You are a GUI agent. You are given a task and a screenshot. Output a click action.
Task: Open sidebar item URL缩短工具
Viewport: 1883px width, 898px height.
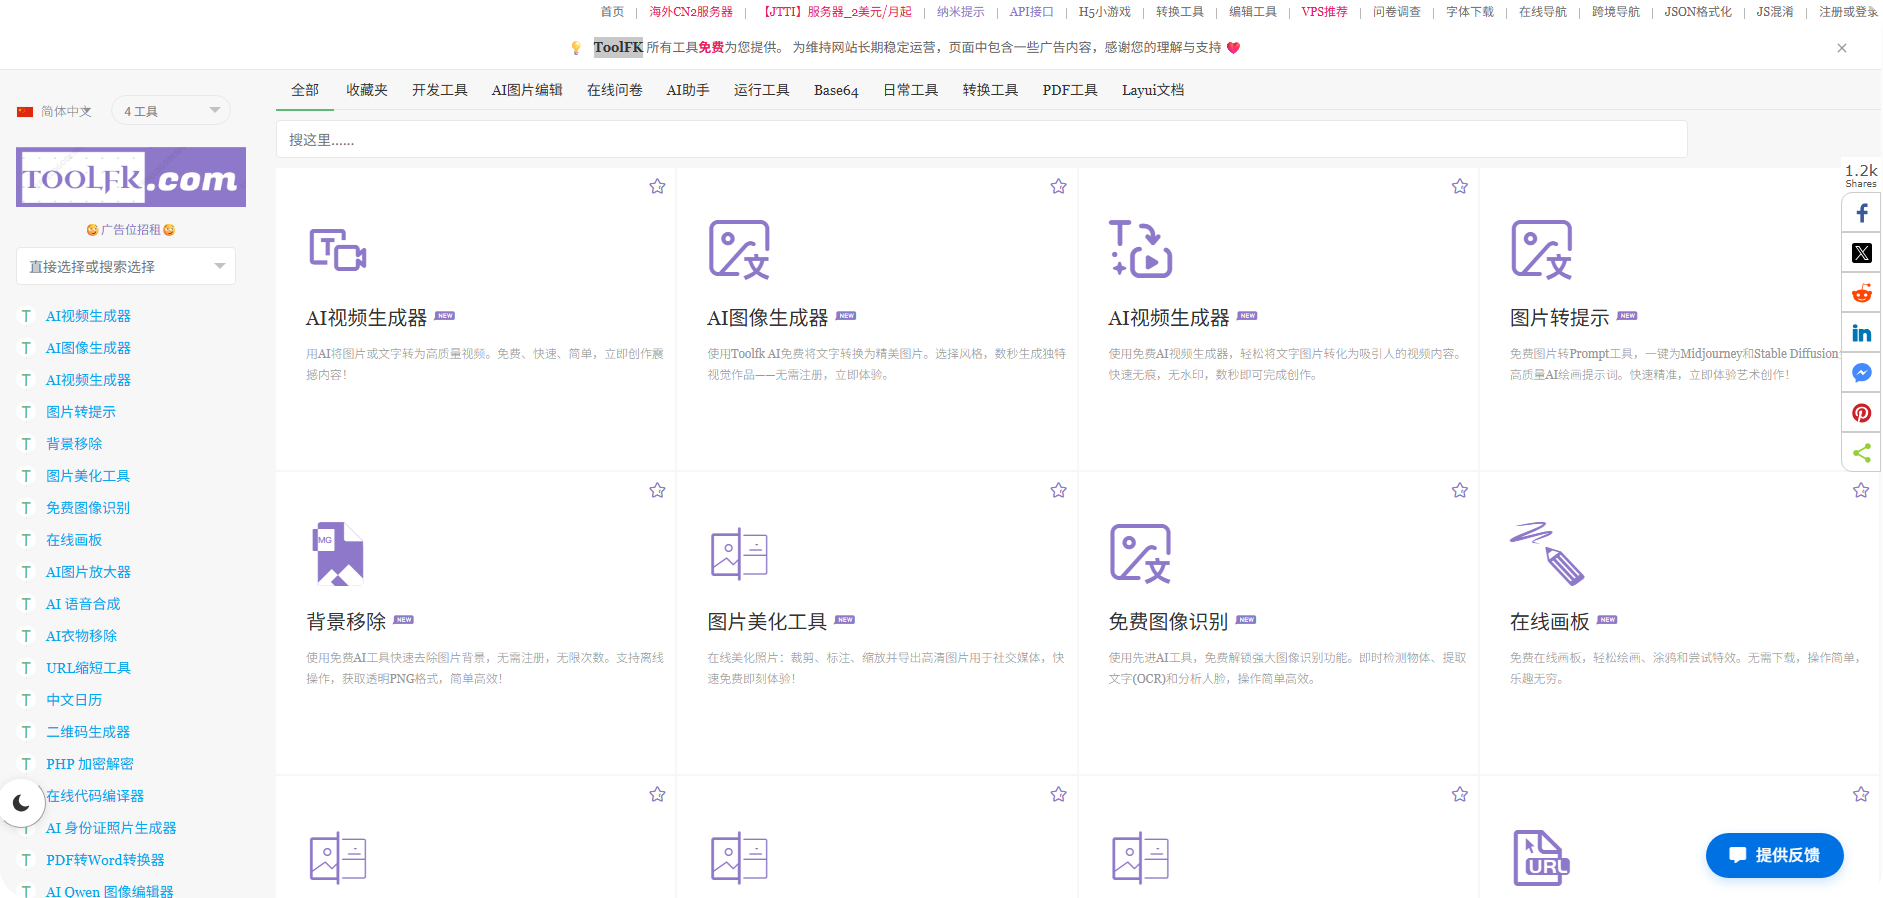point(88,668)
